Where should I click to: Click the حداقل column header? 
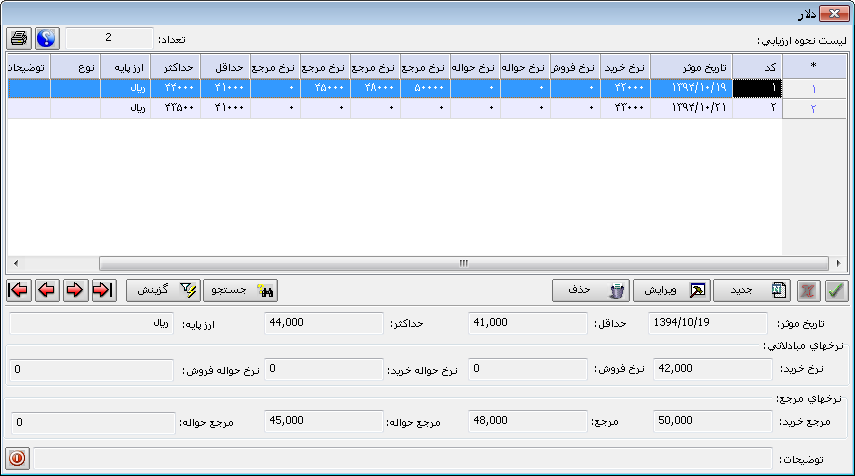pyautogui.click(x=225, y=67)
